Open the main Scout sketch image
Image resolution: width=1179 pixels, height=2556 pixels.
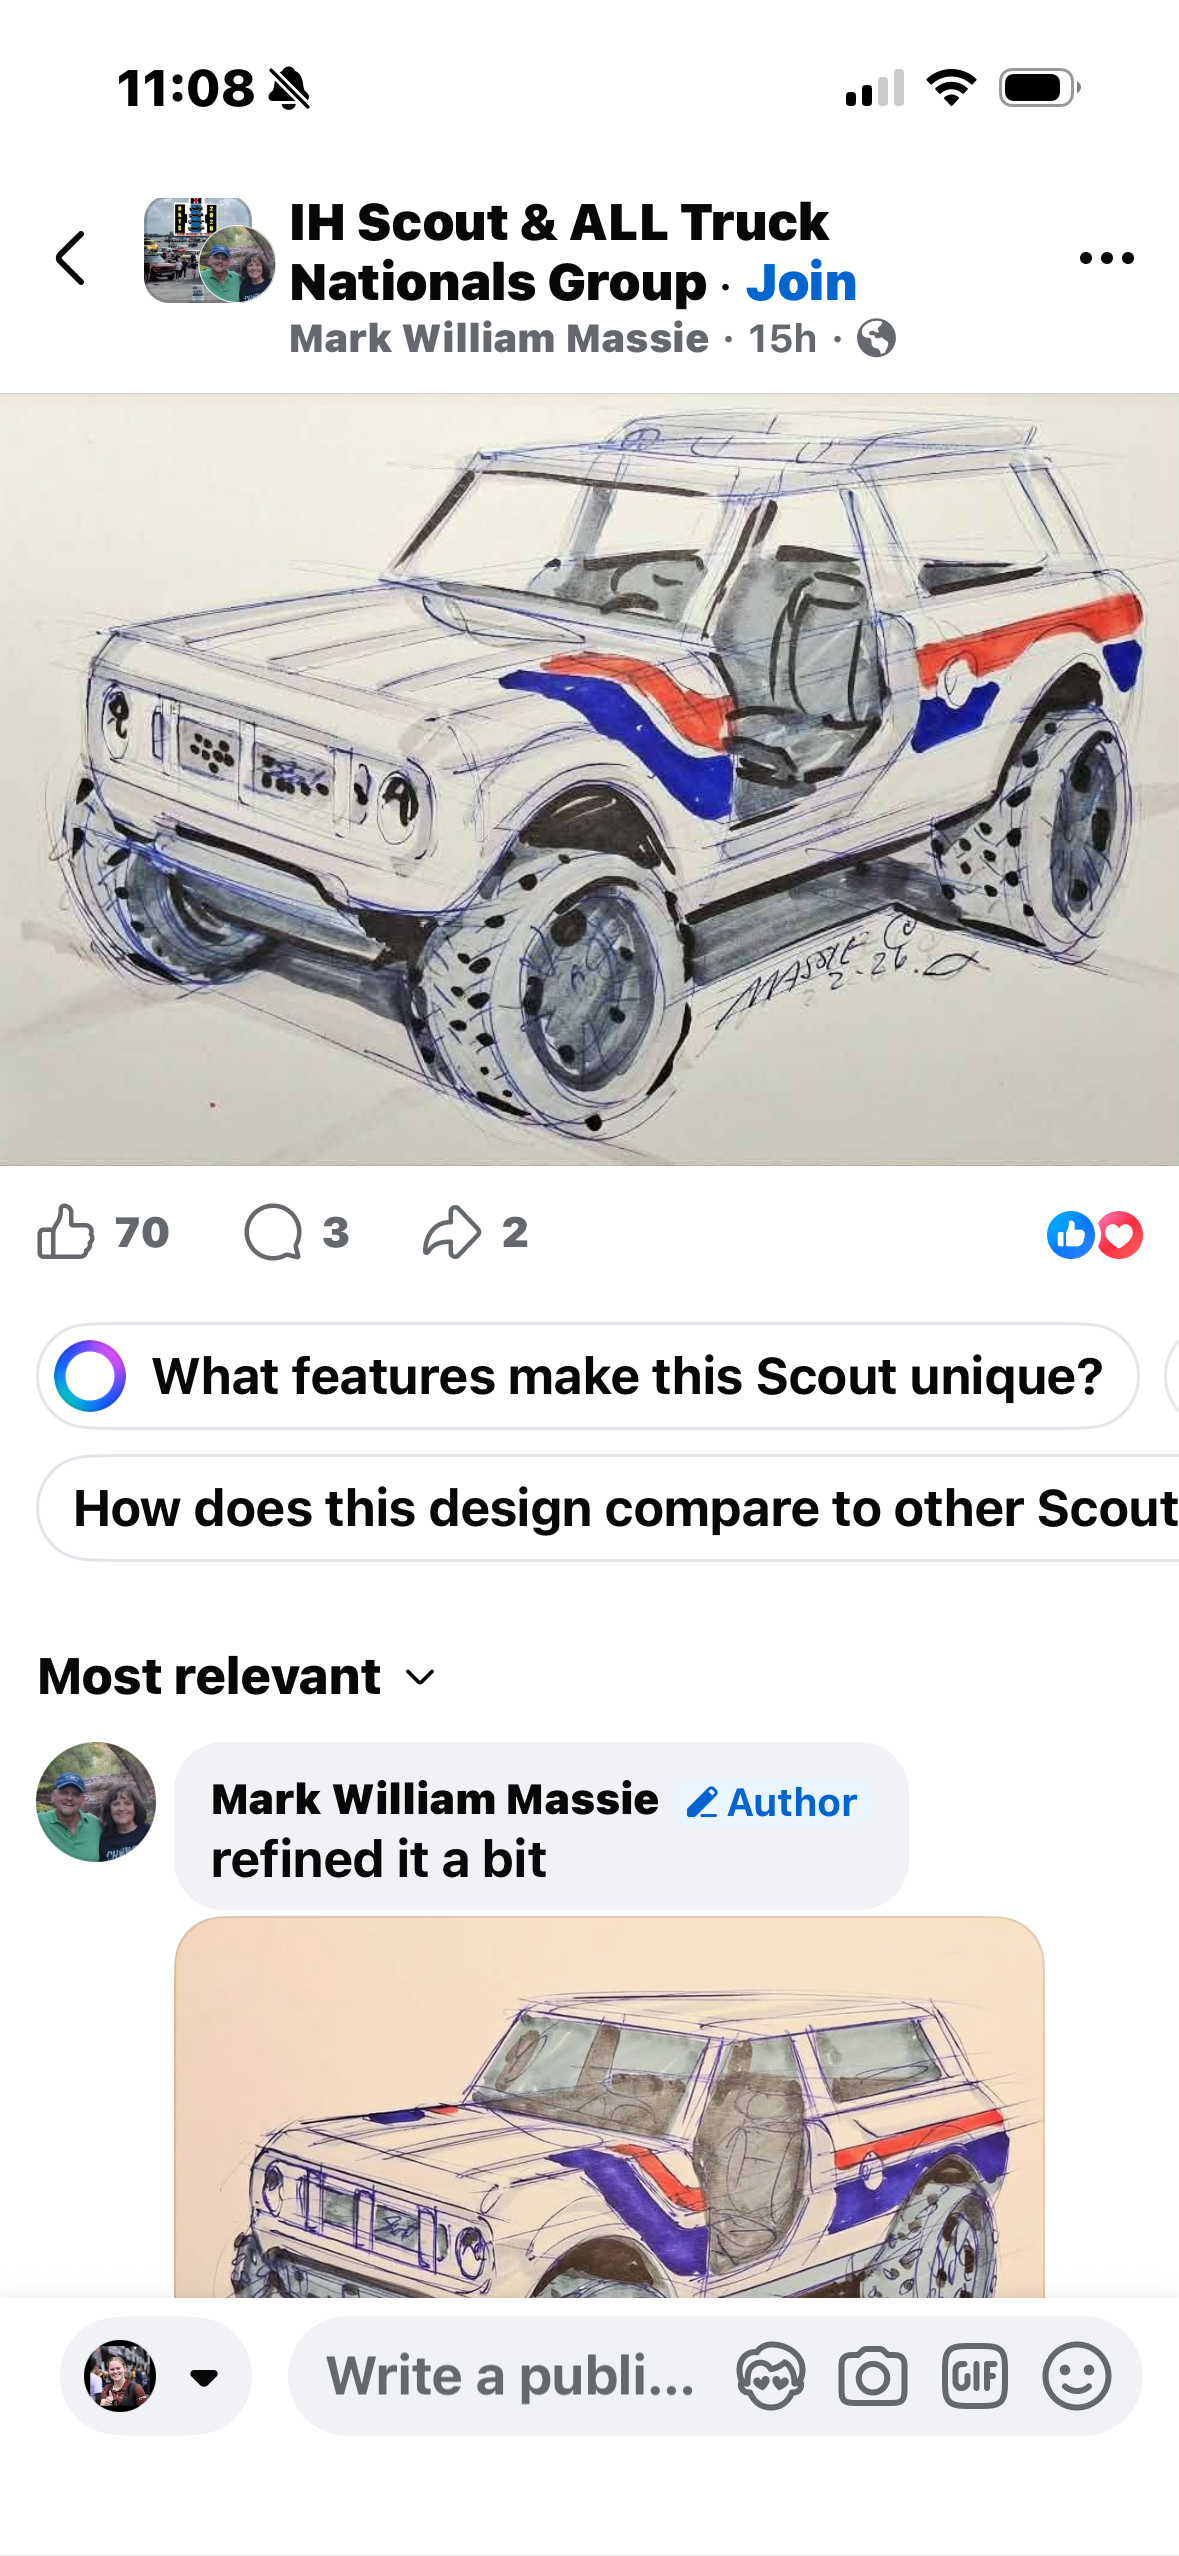(589, 779)
